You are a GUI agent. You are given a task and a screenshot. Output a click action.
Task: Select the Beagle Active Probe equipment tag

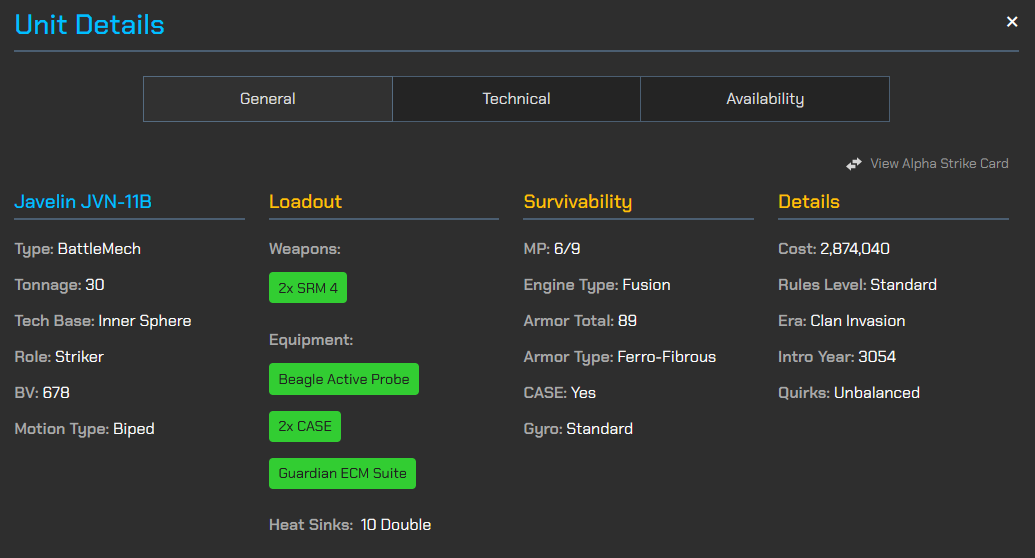pos(343,379)
